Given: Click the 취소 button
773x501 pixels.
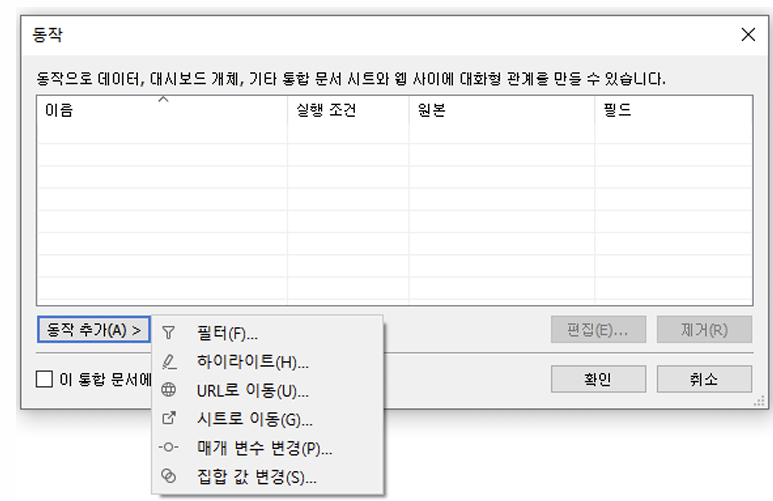Looking at the screenshot, I should click(x=704, y=379).
